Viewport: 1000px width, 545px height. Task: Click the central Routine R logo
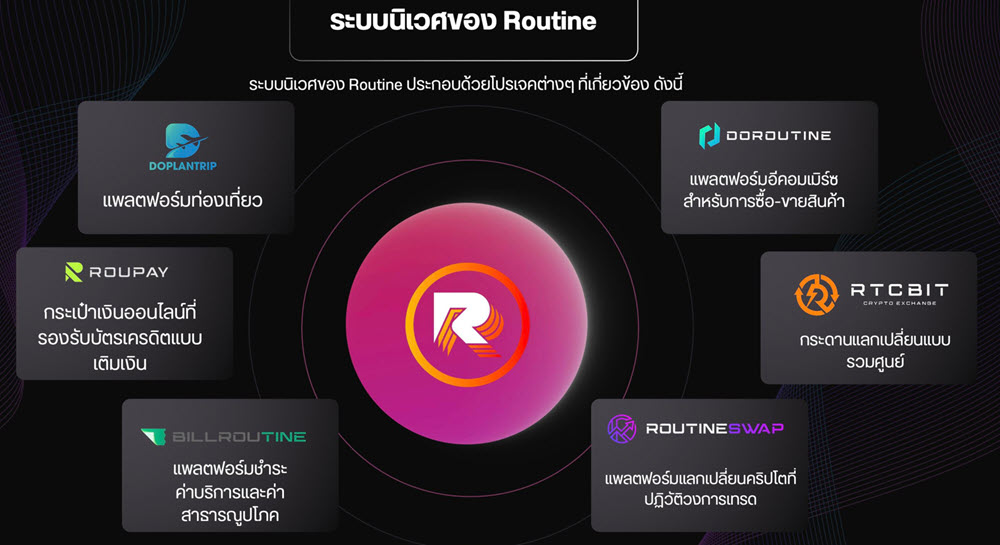(467, 324)
